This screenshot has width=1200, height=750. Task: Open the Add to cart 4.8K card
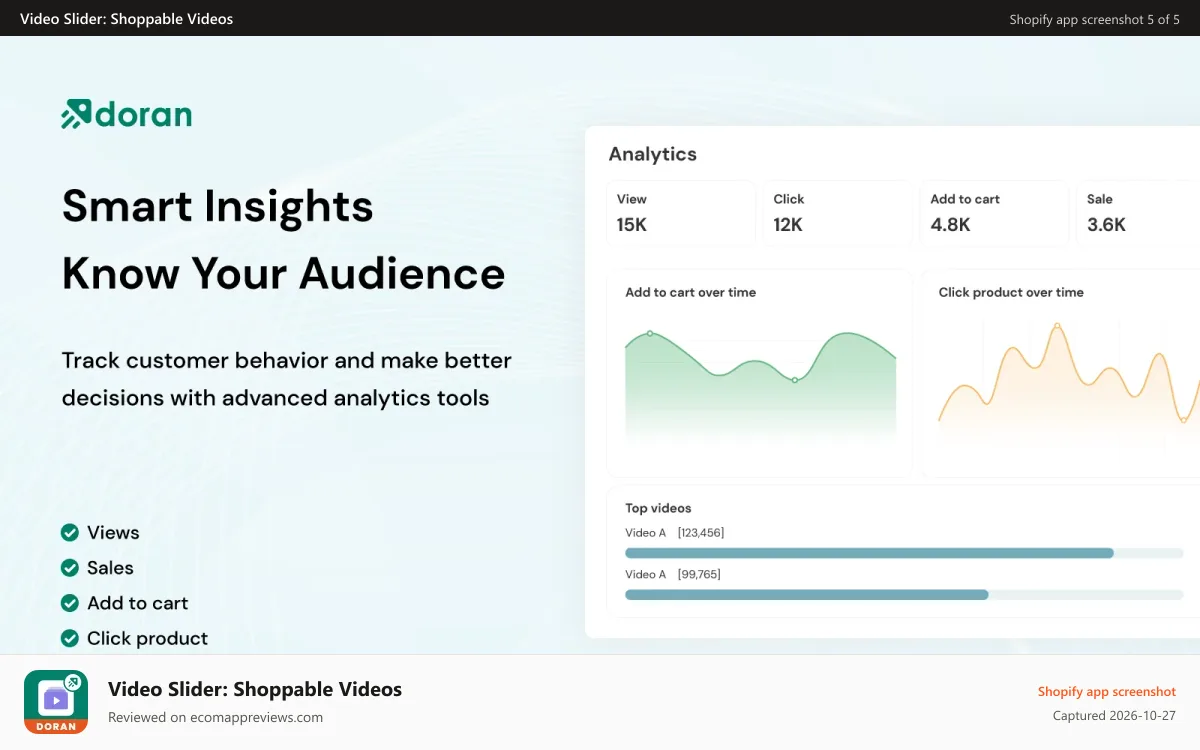[995, 213]
